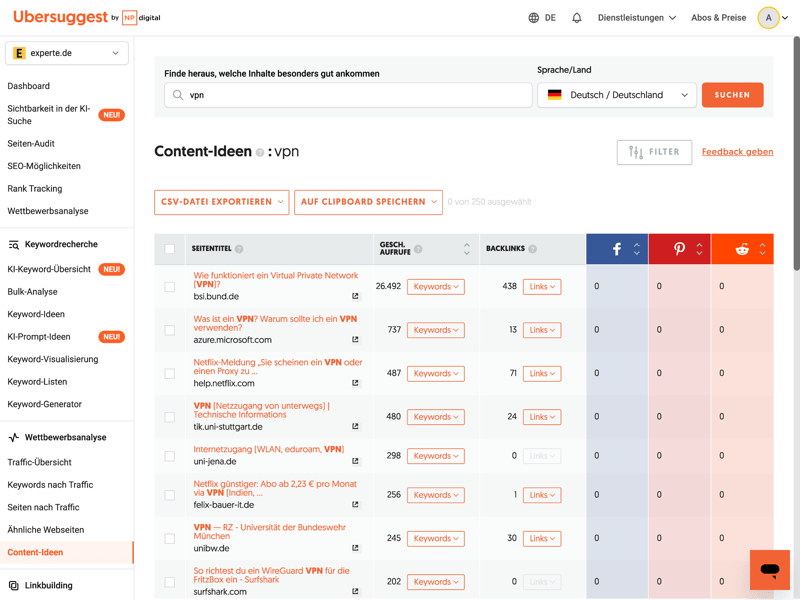The width and height of the screenshot is (800, 600).
Task: Open the Feedback geben link
Action: click(737, 152)
